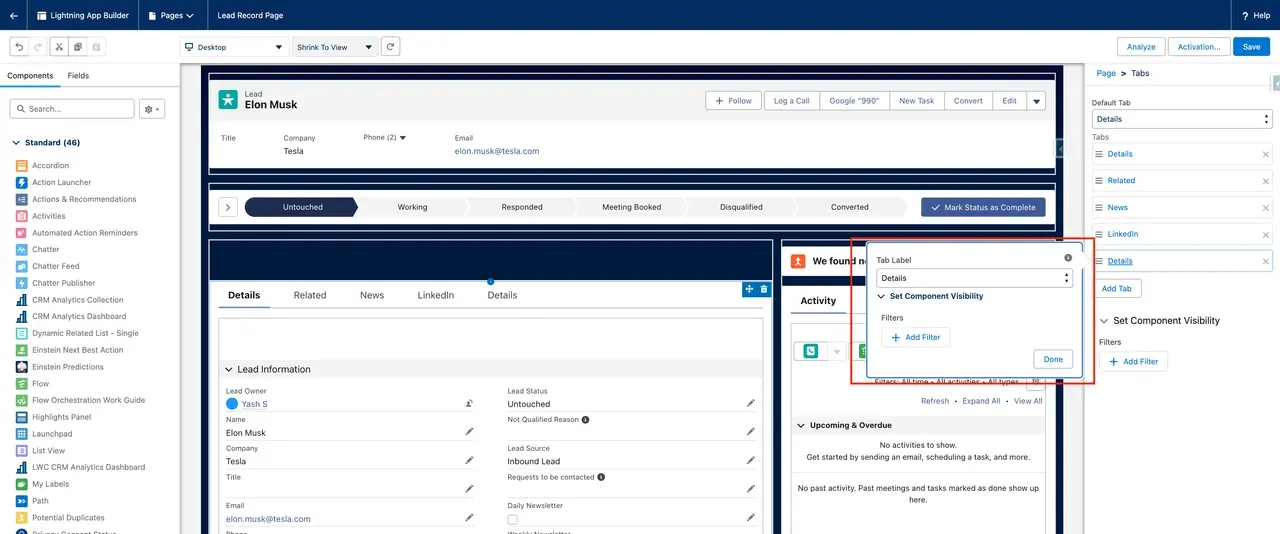Viewport: 1280px width, 534px height.
Task: Click the Paste clipboard icon
Action: tap(96, 47)
